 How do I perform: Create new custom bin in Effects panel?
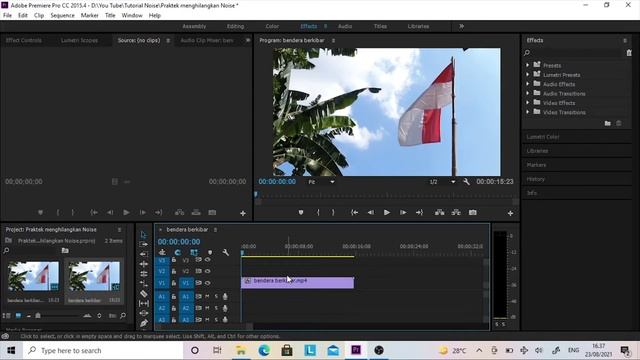[607, 123]
